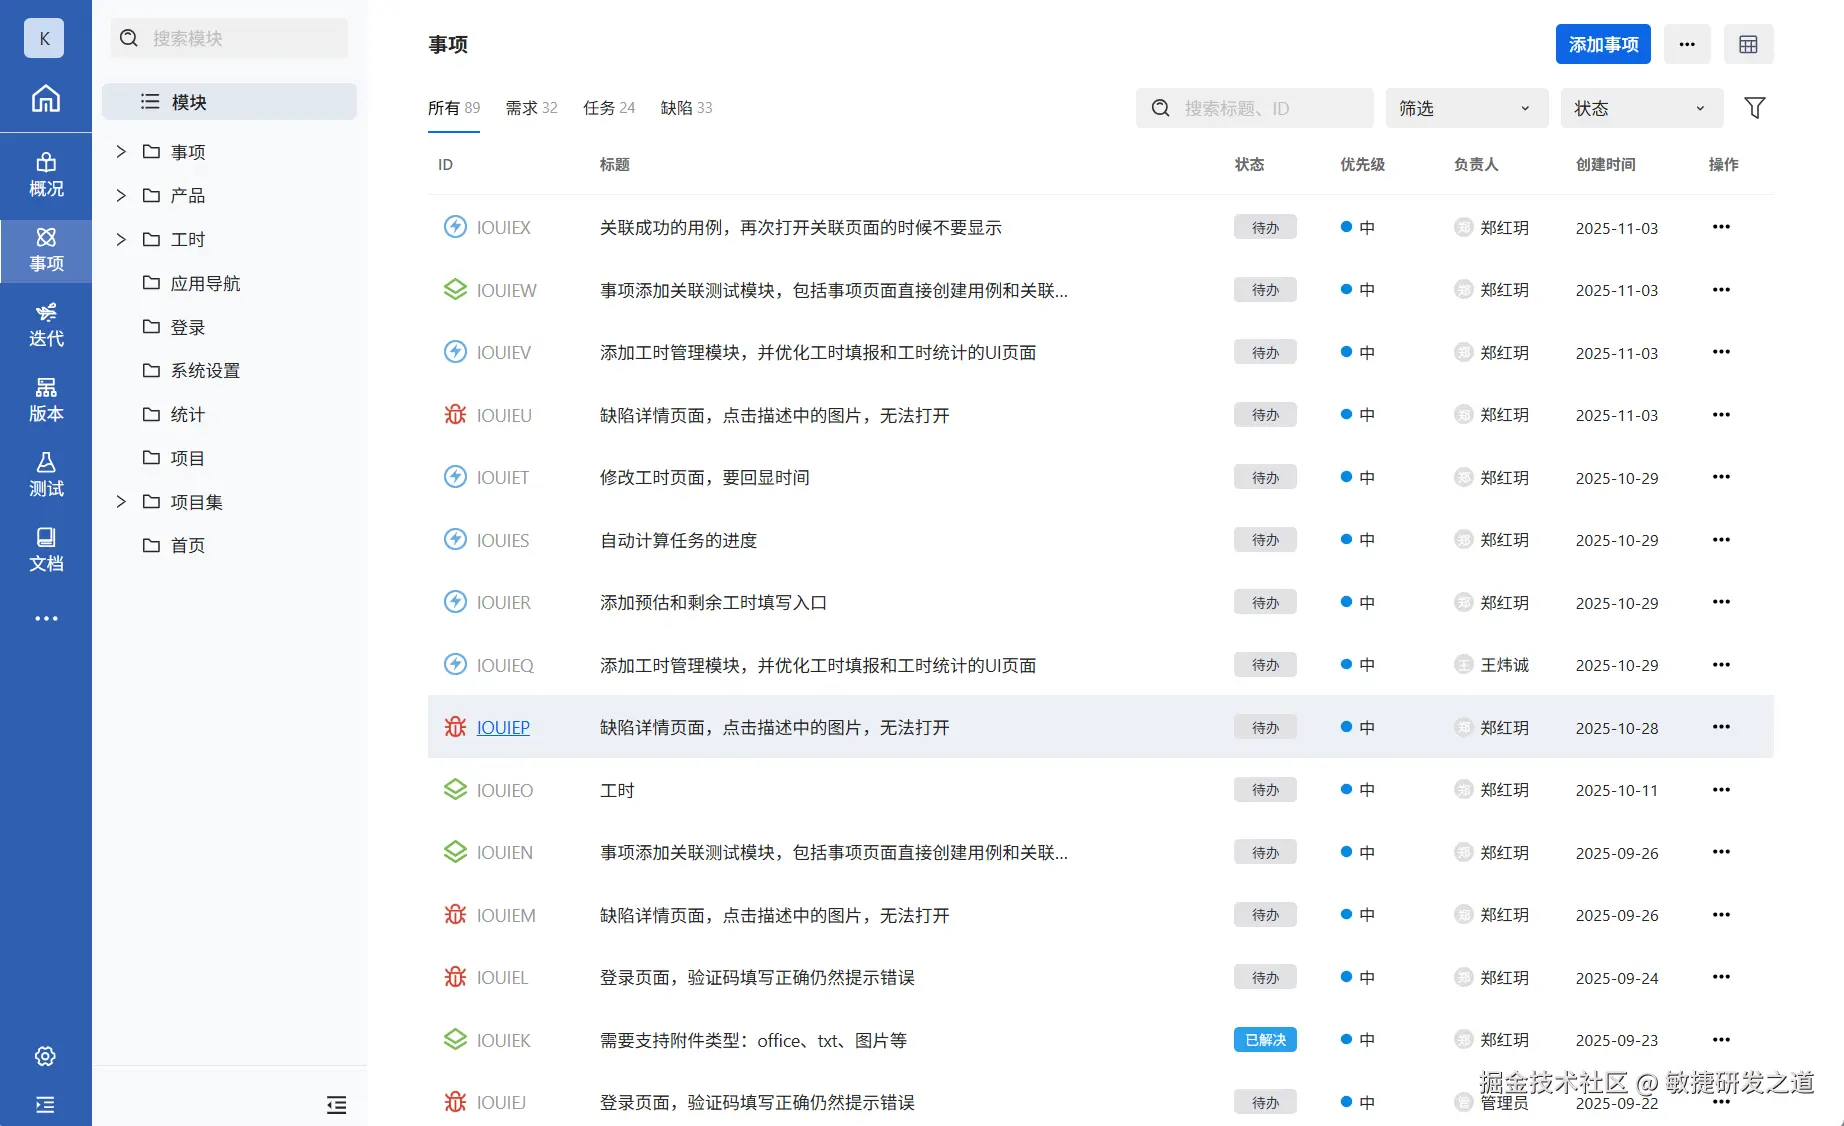
Task: Open the 文档 documents section
Action: 46,550
